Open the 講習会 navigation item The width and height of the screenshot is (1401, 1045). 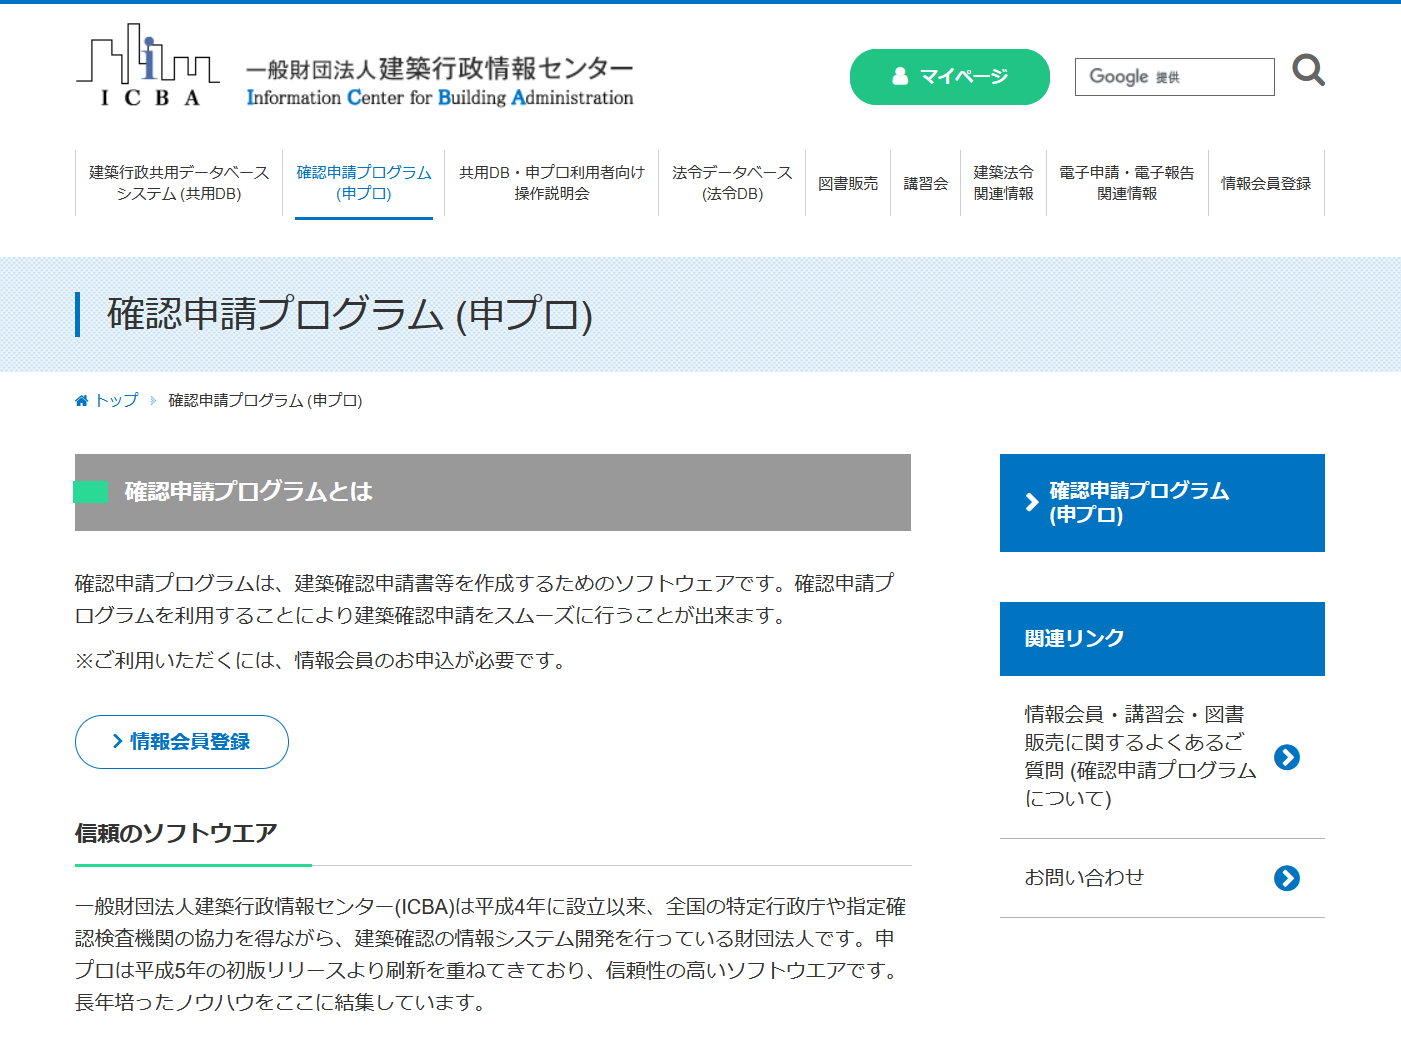coord(925,183)
